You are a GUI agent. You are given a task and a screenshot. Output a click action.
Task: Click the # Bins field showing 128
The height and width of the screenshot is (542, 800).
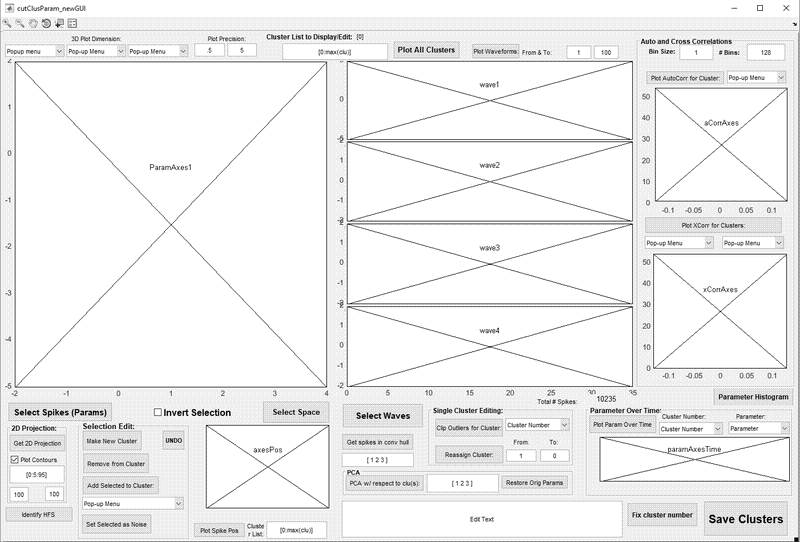pyautogui.click(x=765, y=52)
